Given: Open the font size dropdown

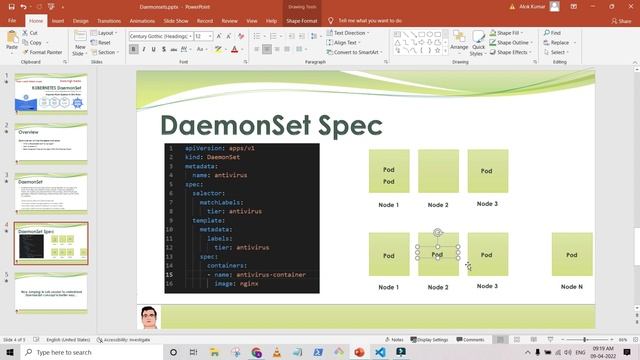Looking at the screenshot, I should point(210,36).
